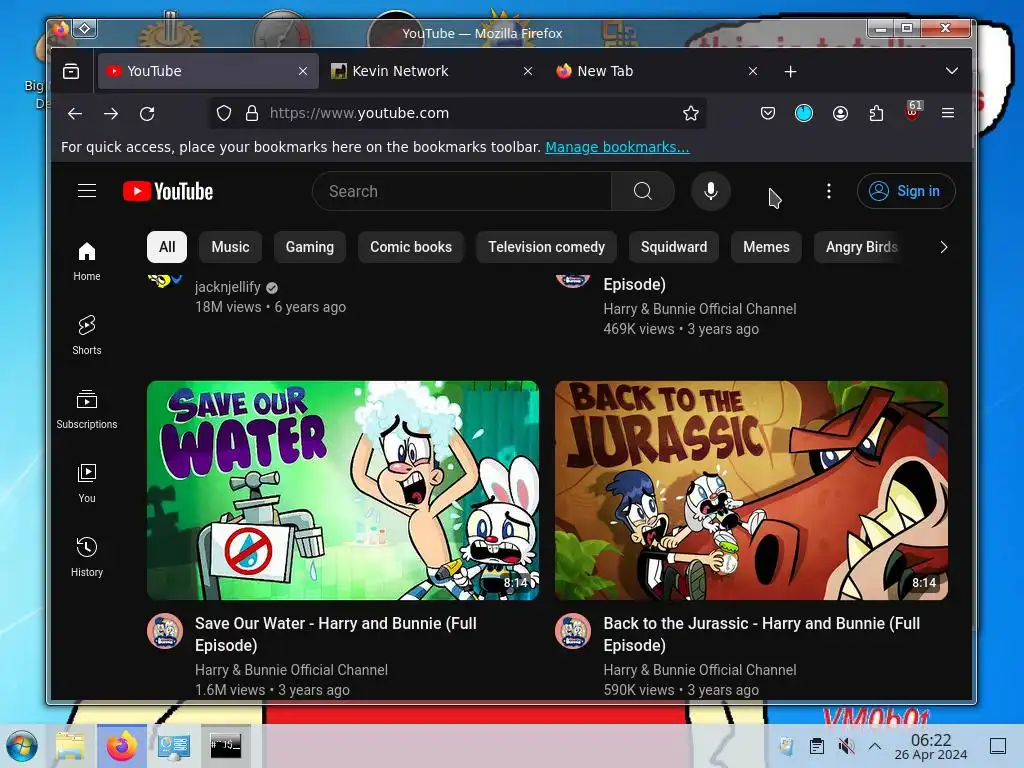This screenshot has width=1024, height=768.
Task: Open Save Our Water video title
Action: [x=336, y=634]
